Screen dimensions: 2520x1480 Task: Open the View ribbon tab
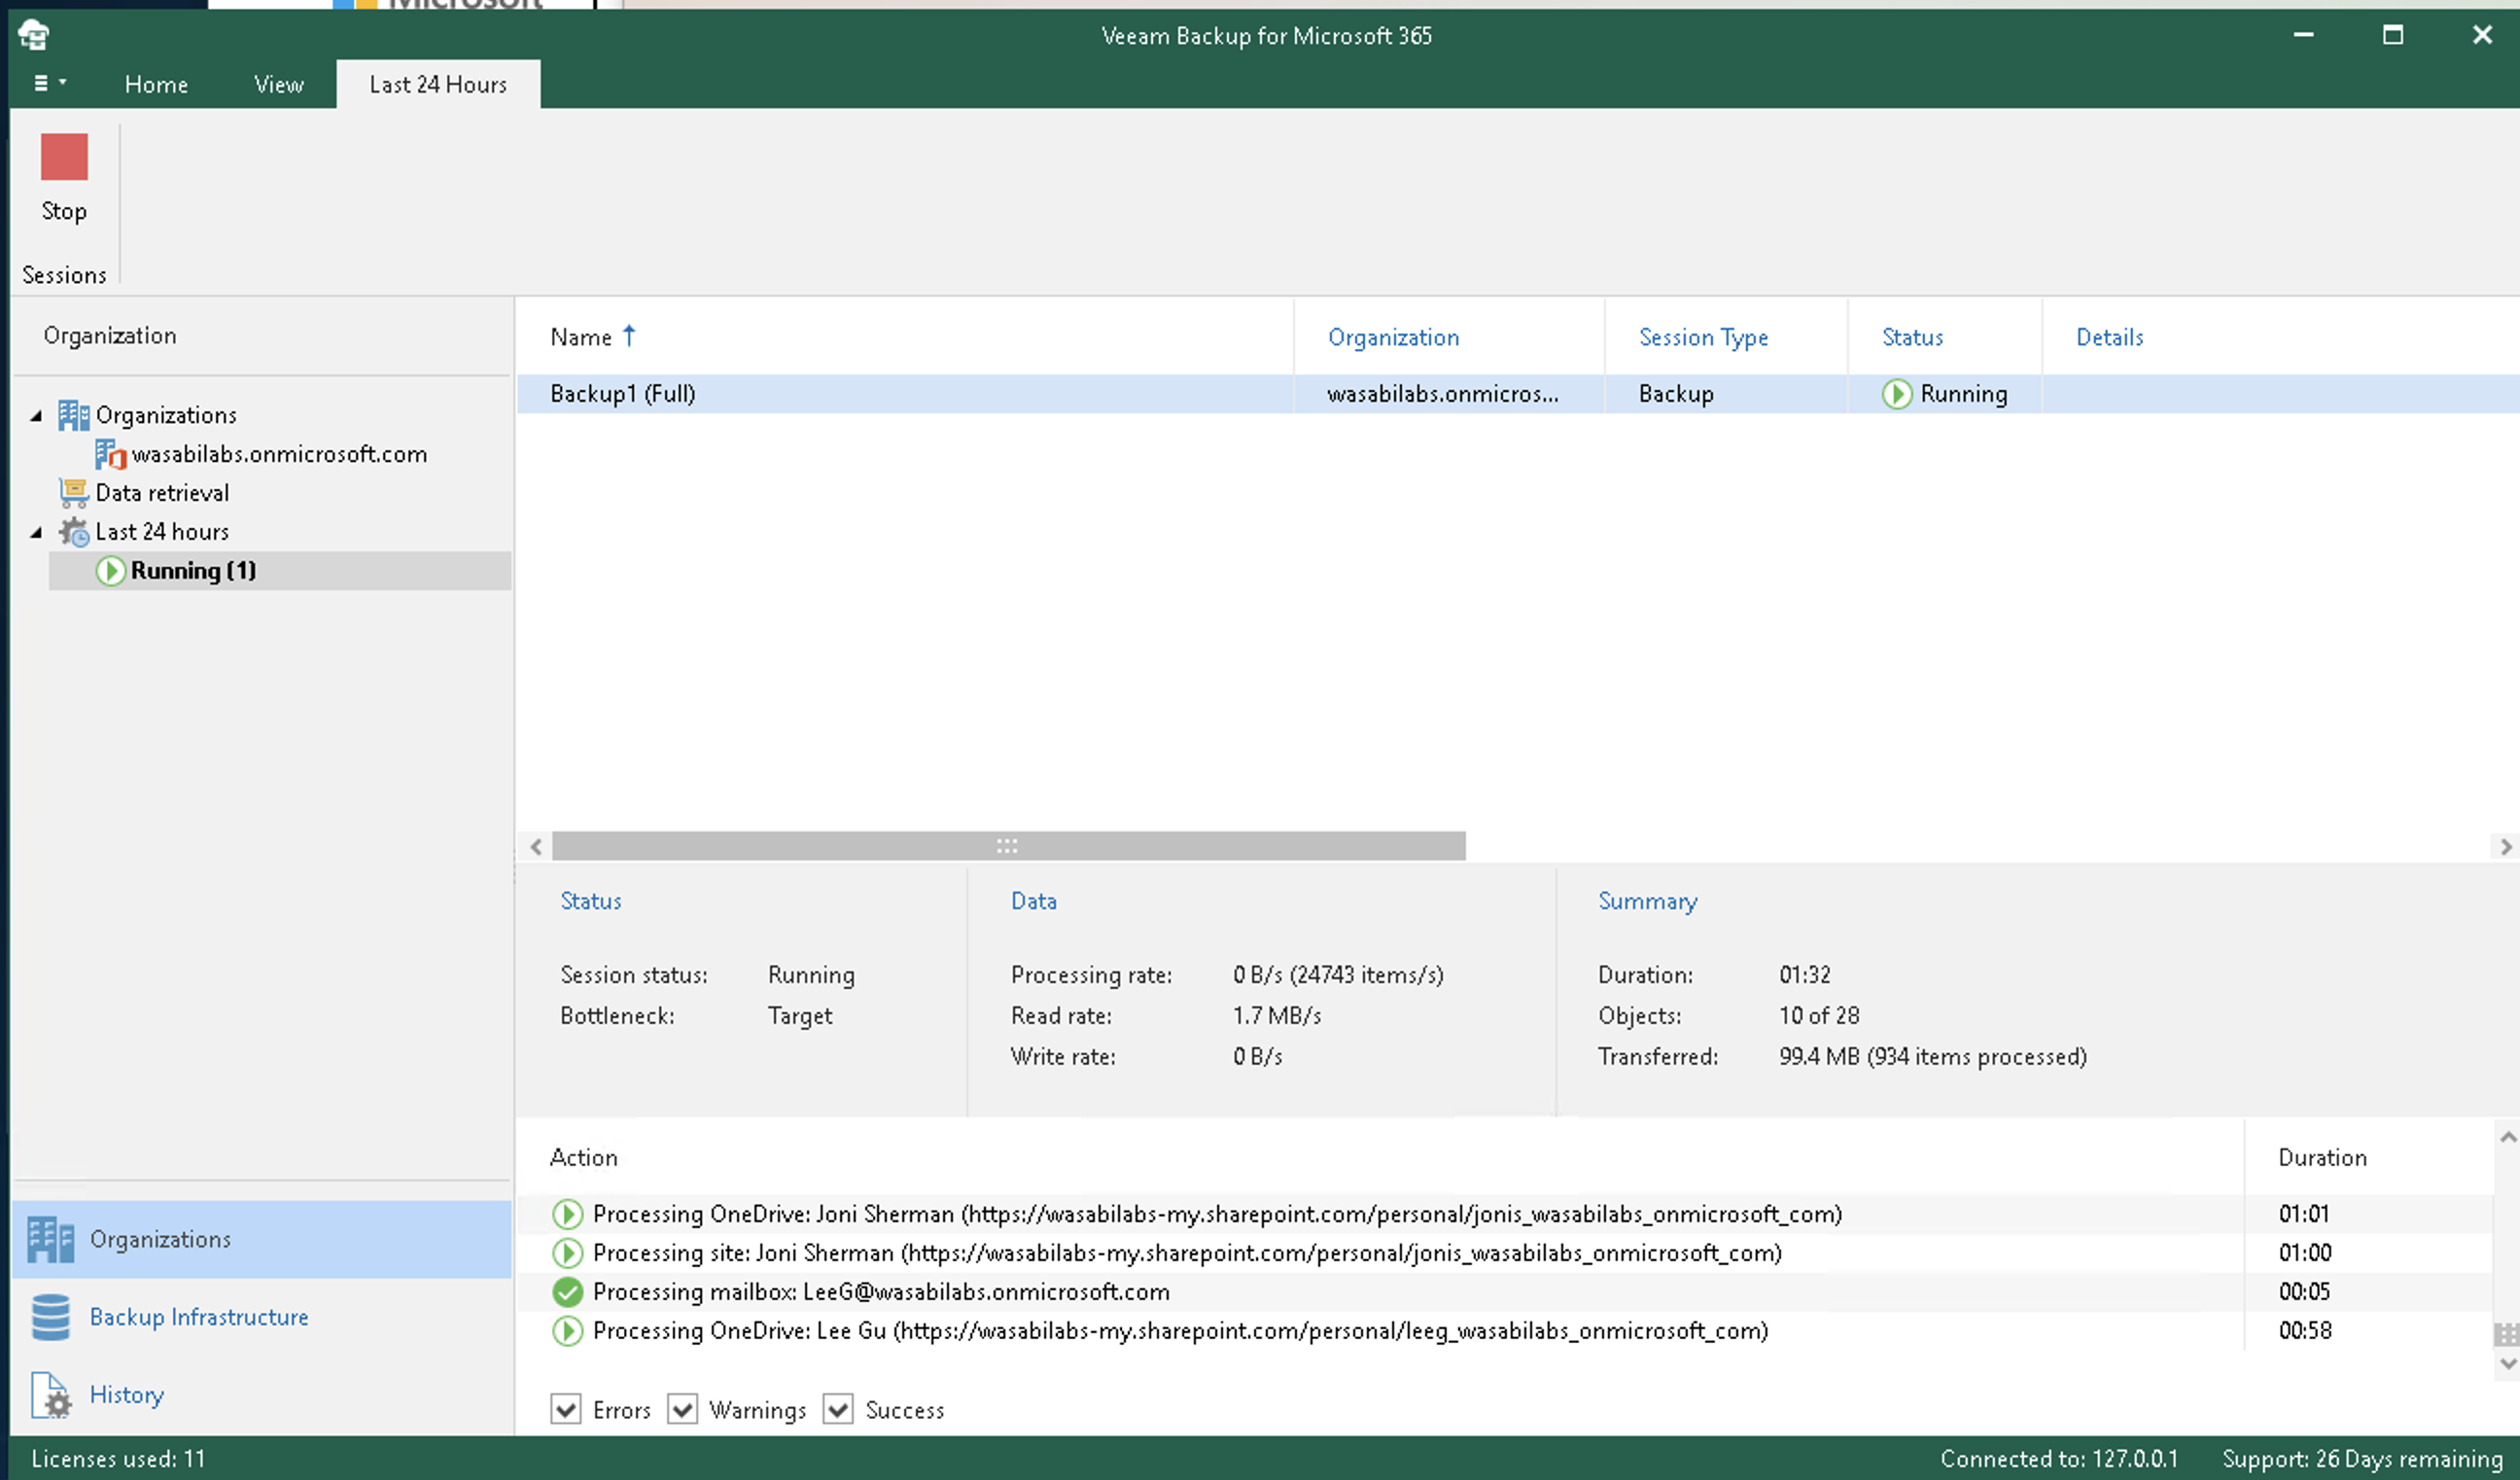[x=279, y=84]
